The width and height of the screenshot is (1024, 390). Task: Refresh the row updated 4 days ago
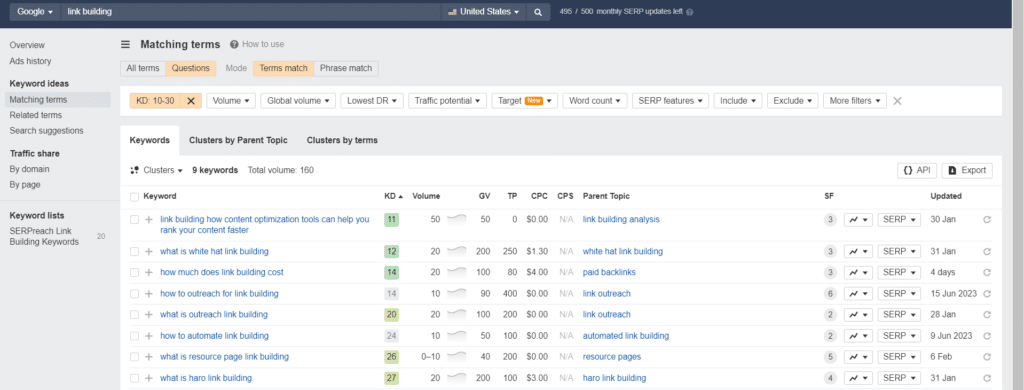tap(987, 272)
